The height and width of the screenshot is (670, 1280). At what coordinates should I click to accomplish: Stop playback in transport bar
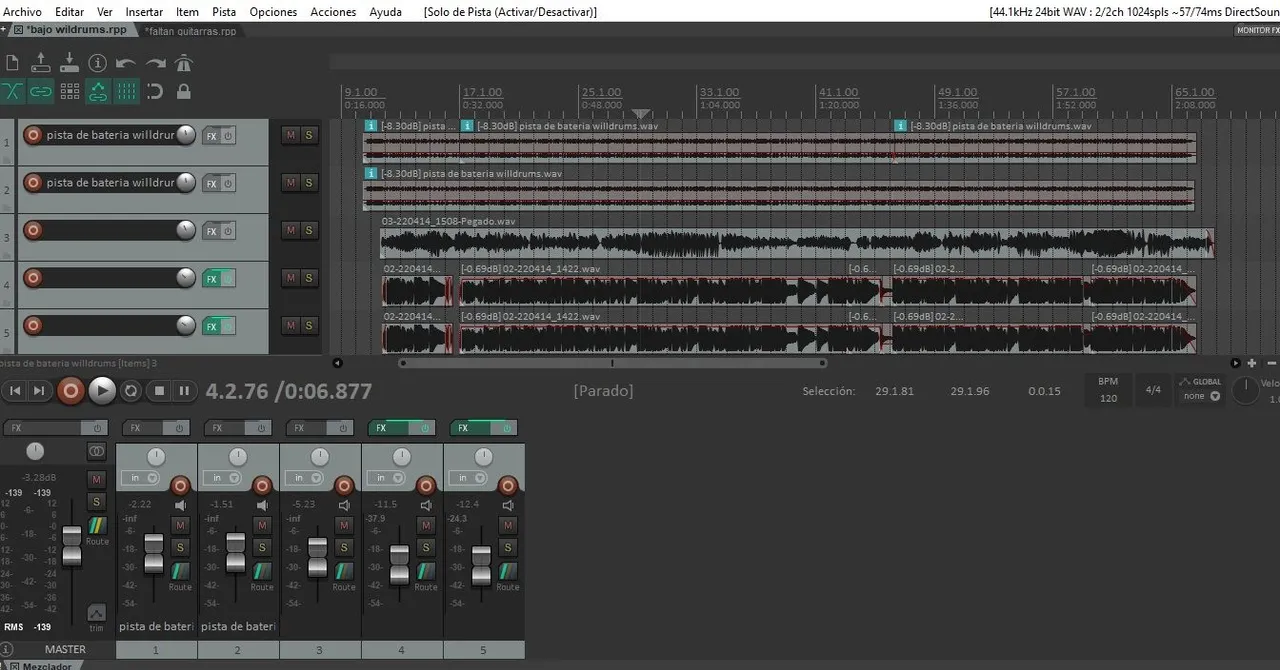158,391
